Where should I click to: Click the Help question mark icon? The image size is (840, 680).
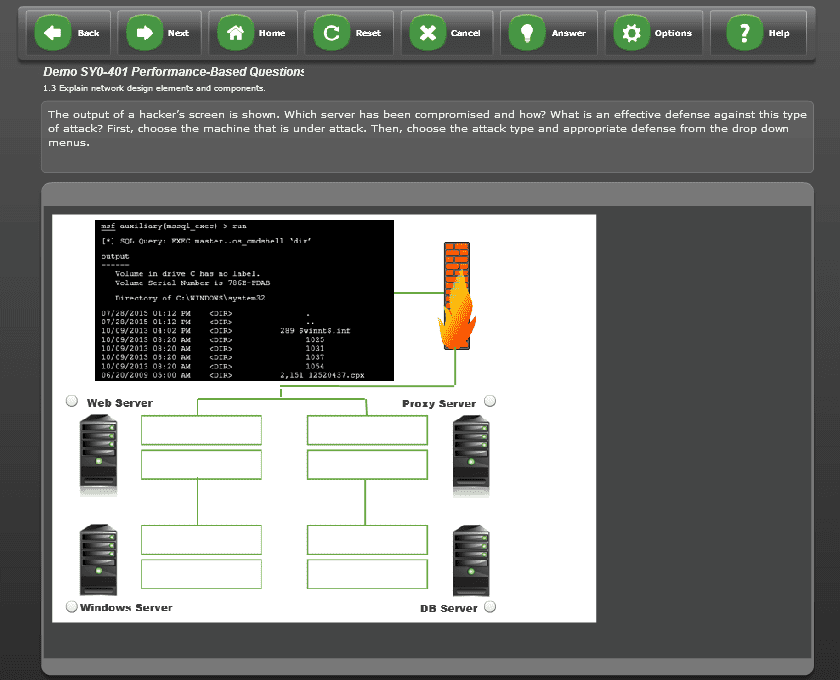tap(745, 32)
